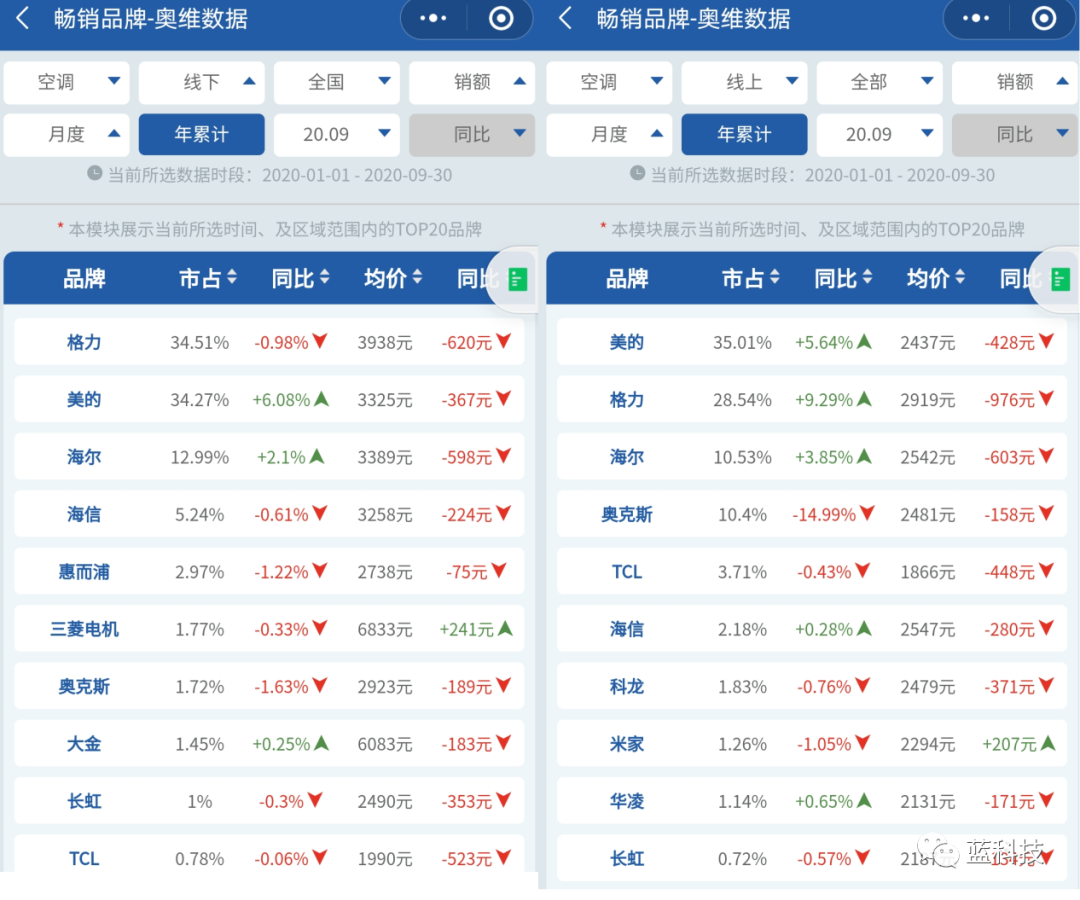Open grey 同比 dropdown in right panel

click(x=1015, y=134)
